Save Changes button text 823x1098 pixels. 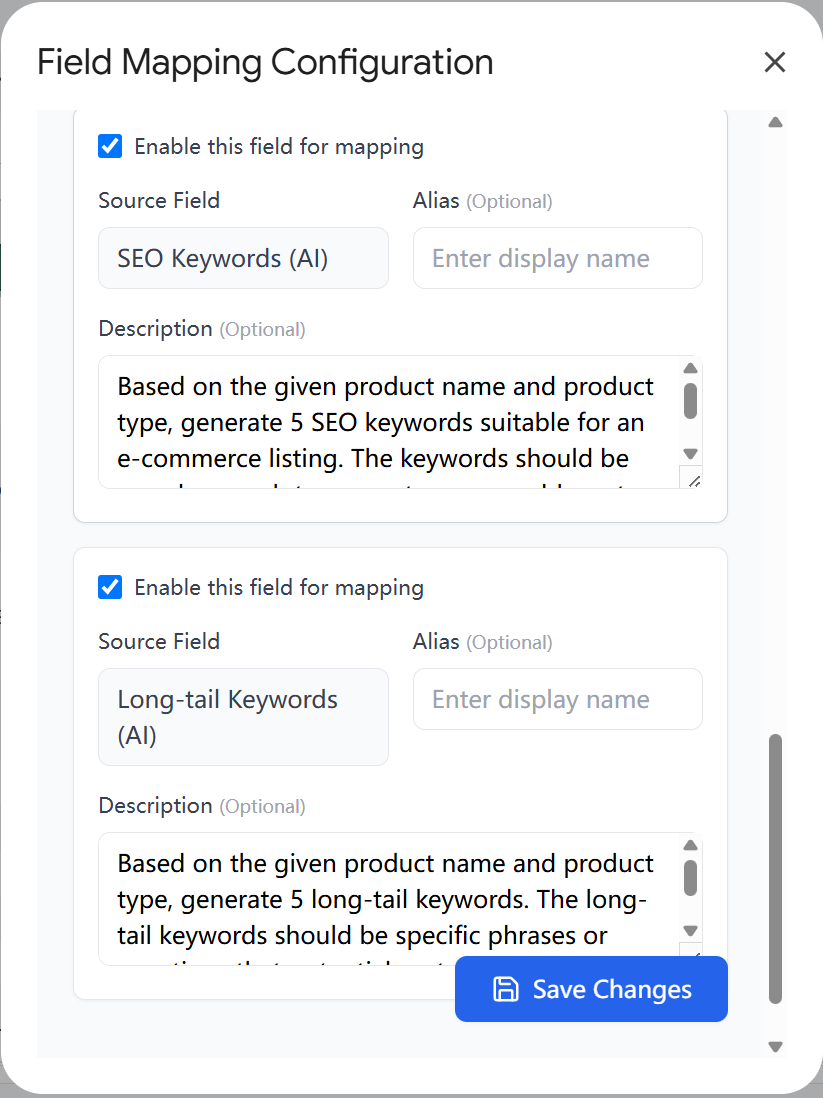point(612,989)
